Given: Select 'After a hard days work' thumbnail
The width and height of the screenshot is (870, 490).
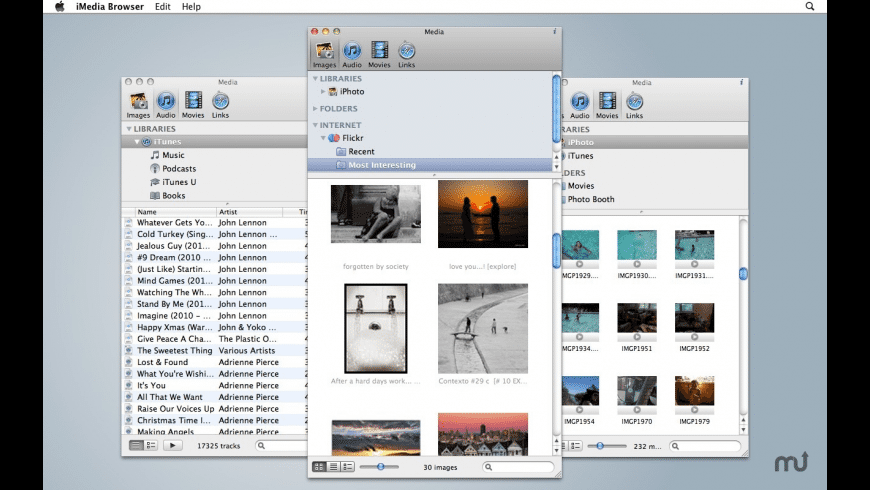Looking at the screenshot, I should [376, 329].
